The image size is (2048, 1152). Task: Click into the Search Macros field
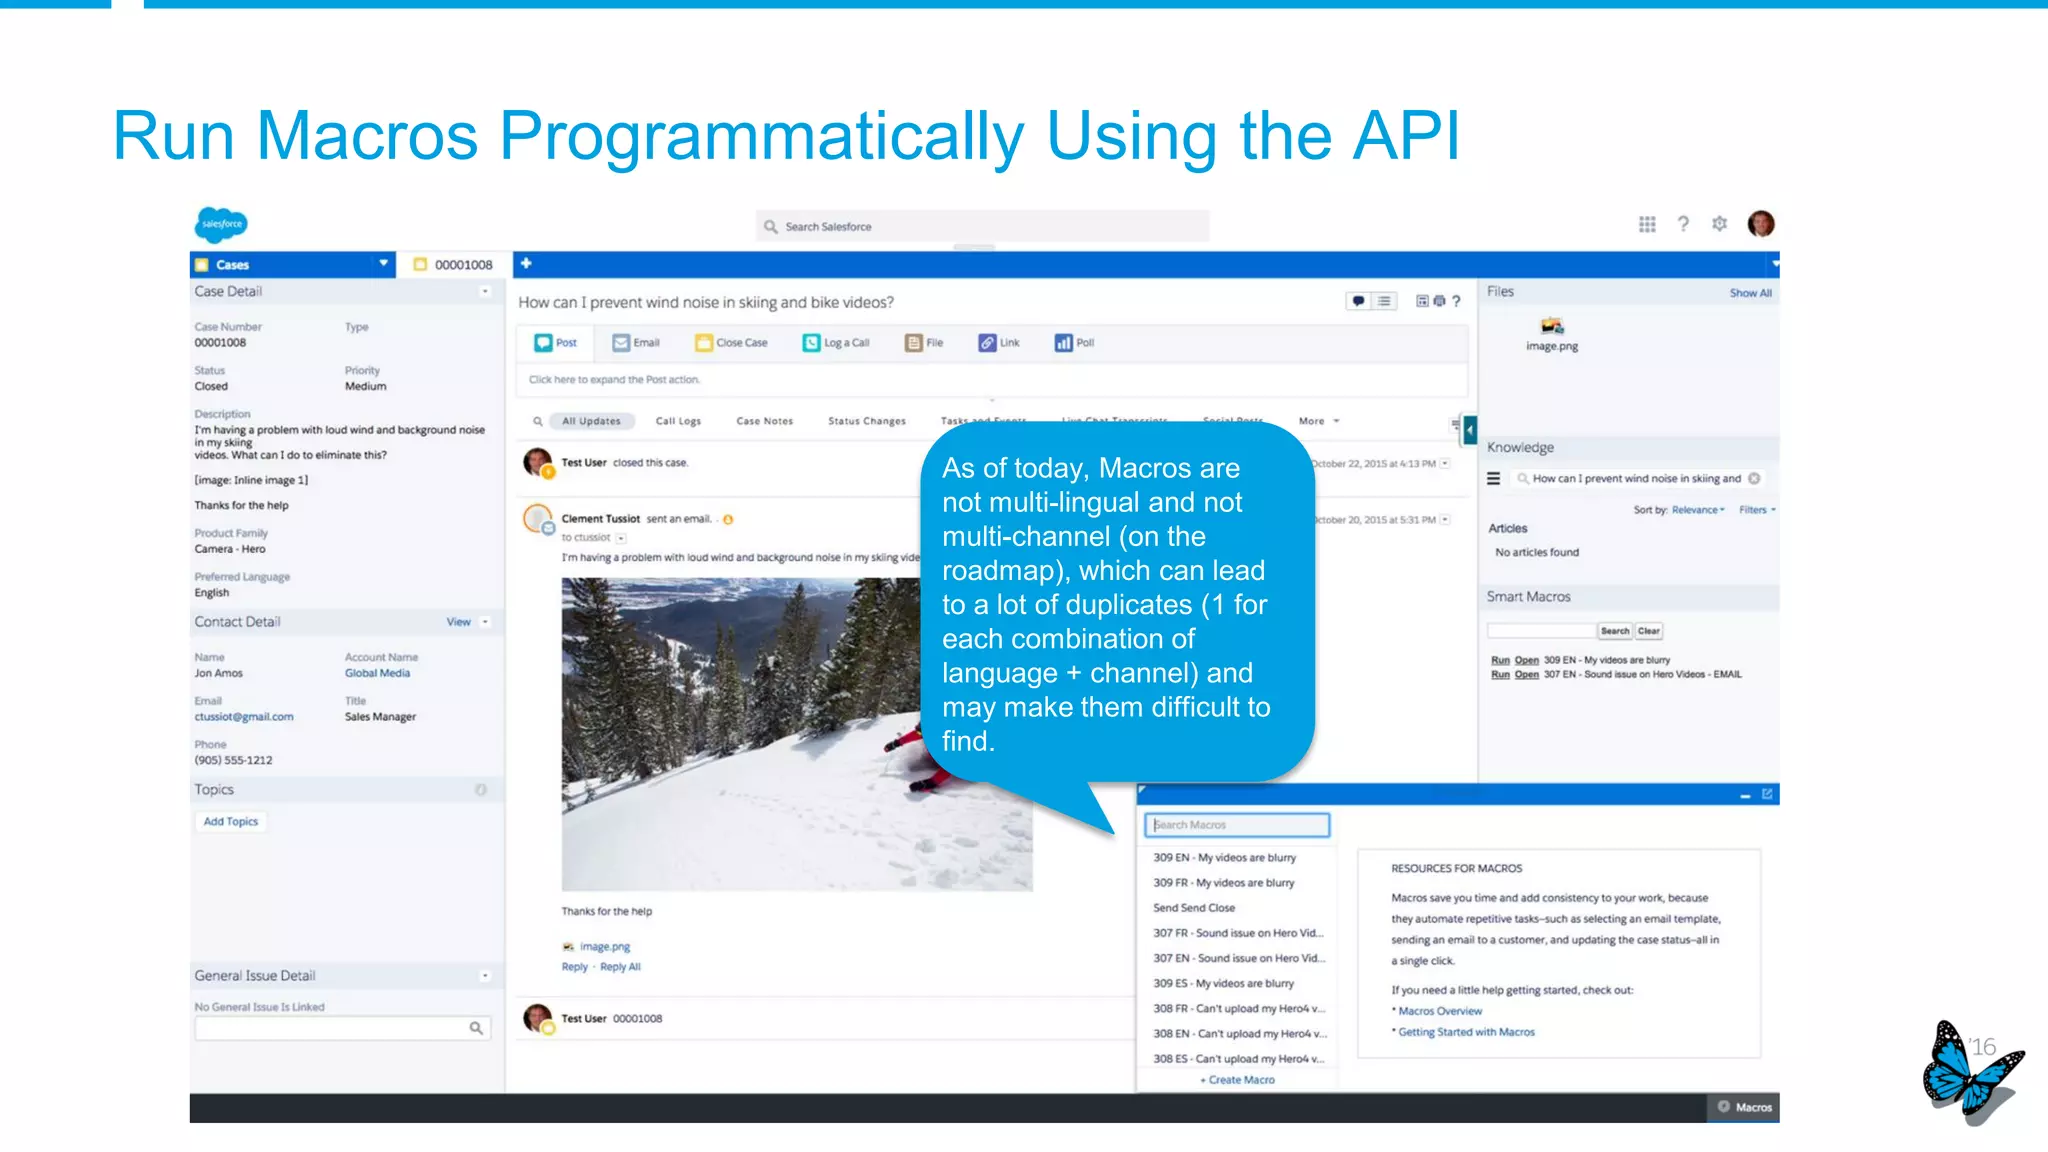[x=1237, y=825]
